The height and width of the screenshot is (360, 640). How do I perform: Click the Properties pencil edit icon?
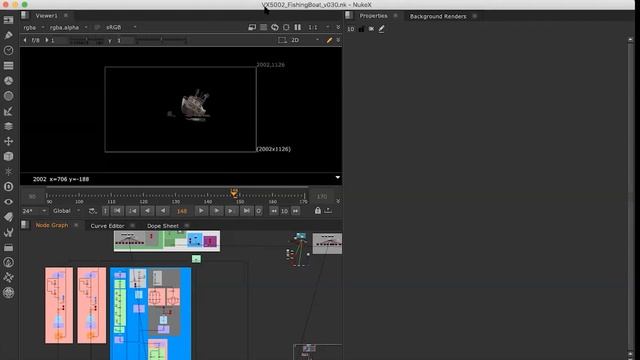click(x=381, y=29)
